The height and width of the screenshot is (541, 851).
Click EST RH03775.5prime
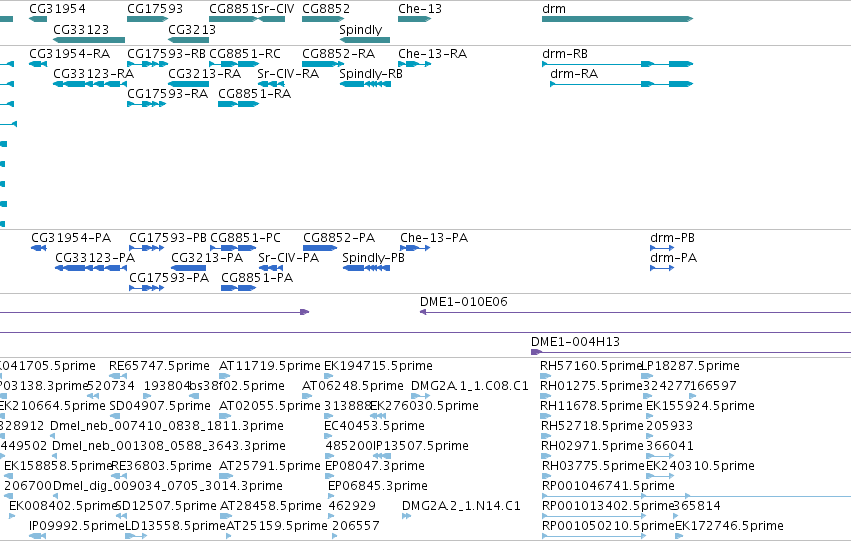pos(546,476)
